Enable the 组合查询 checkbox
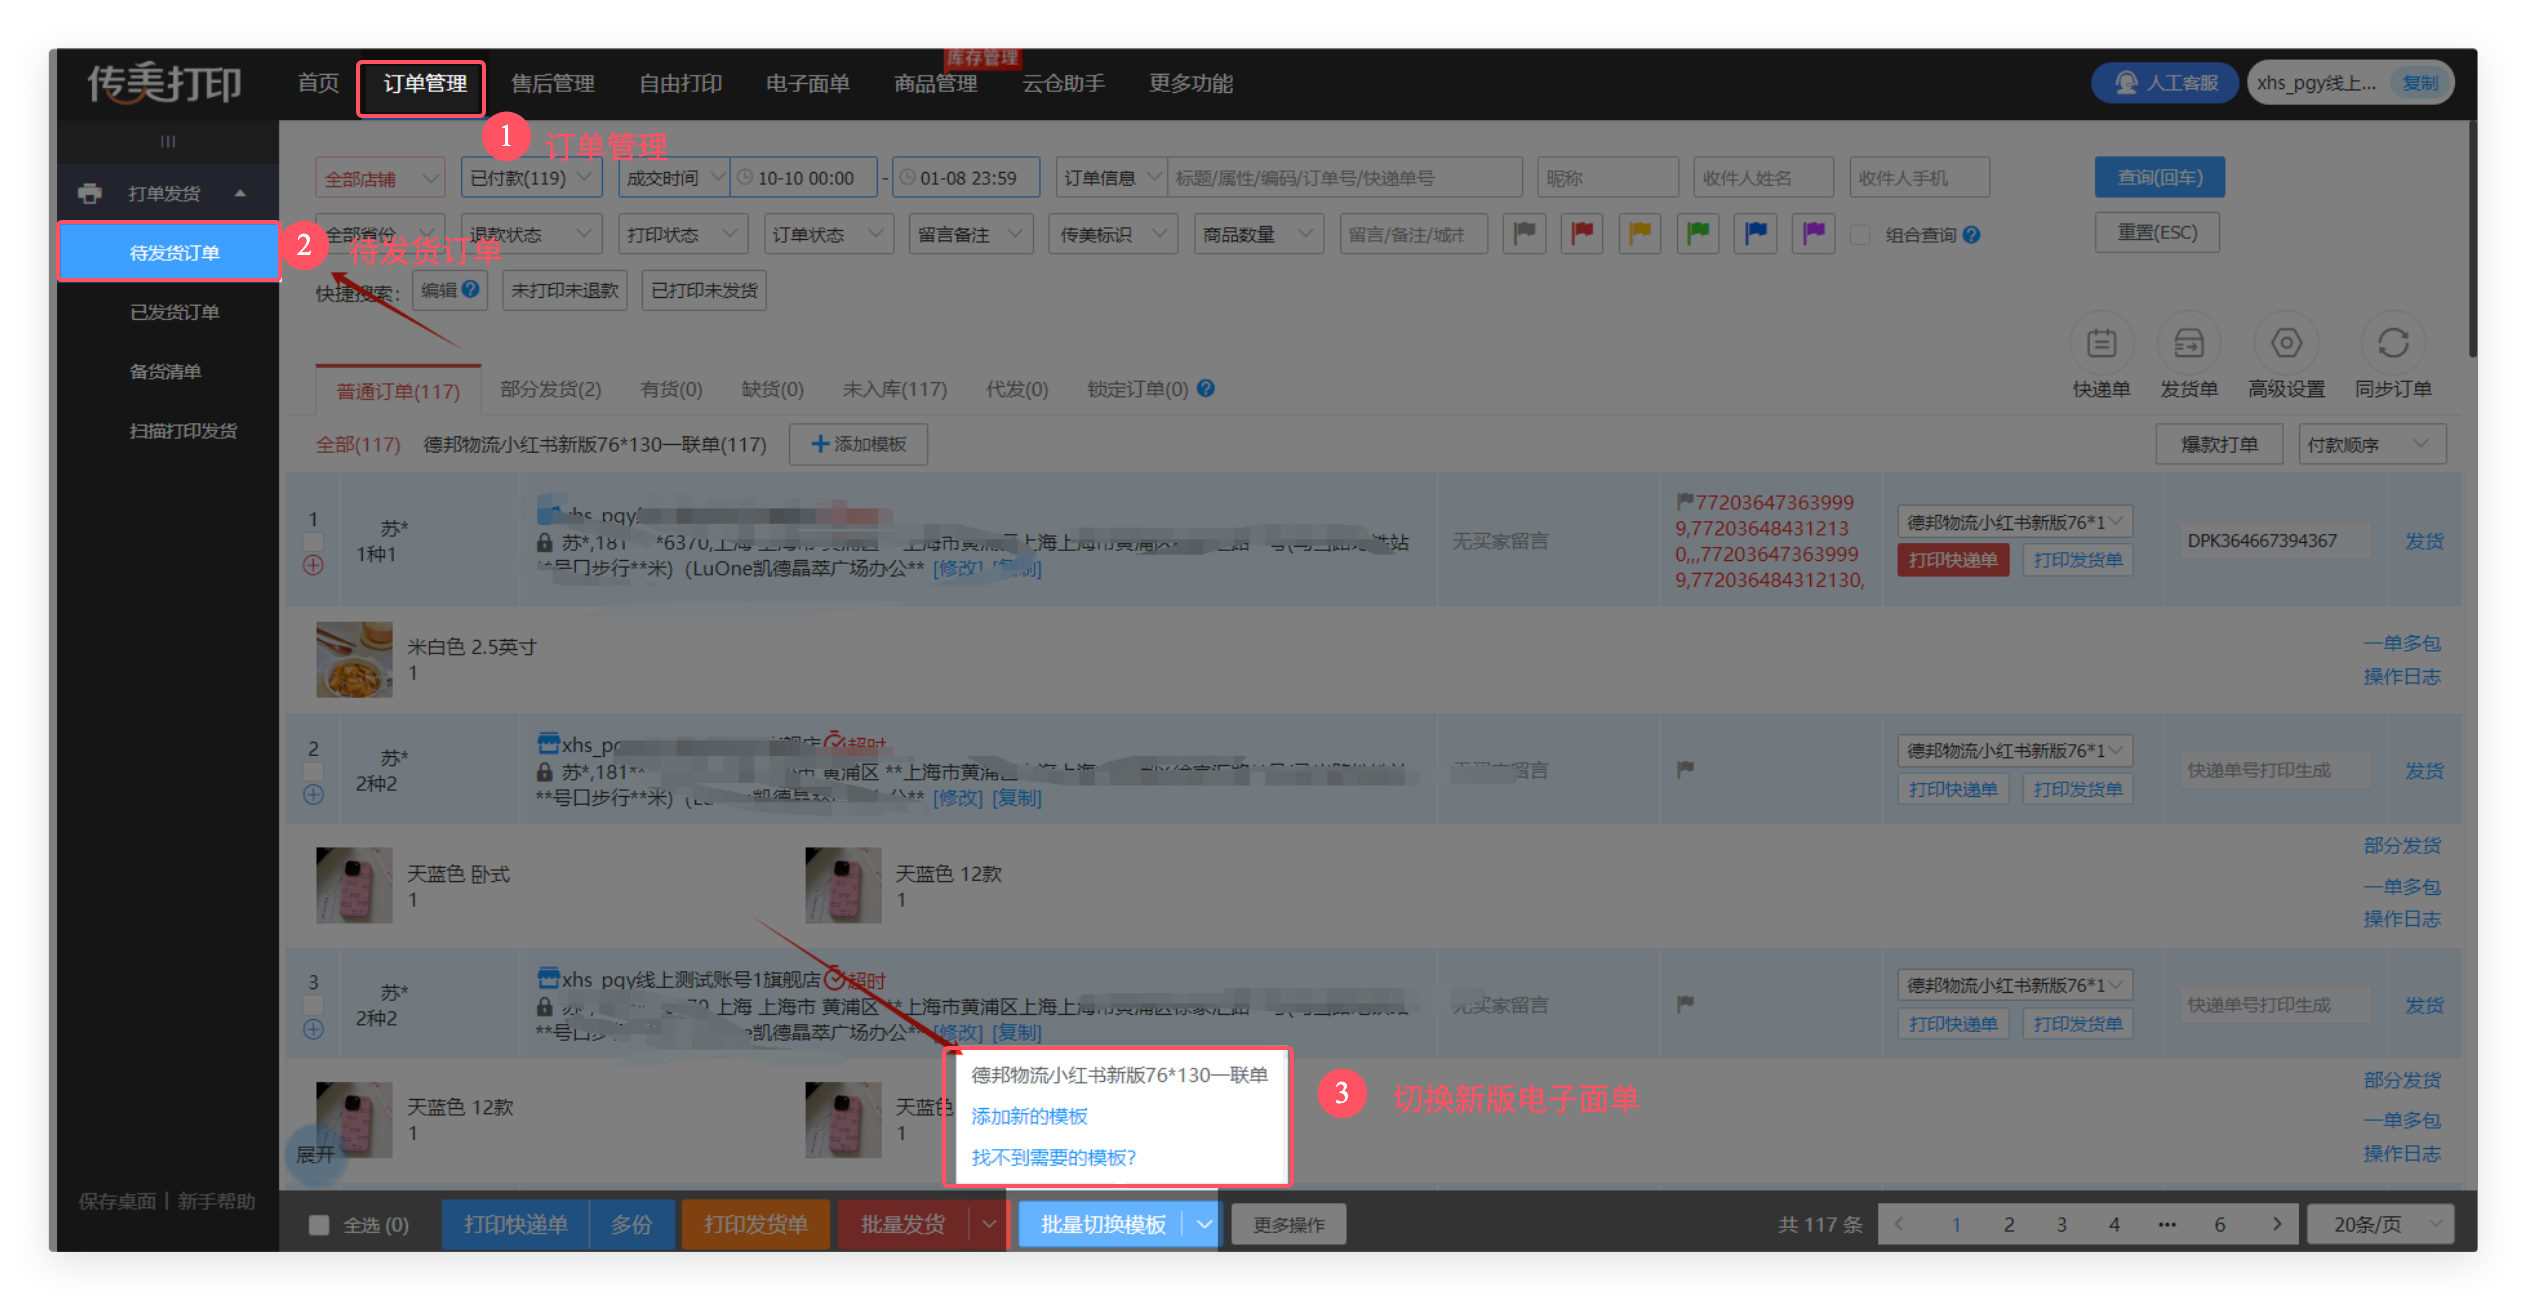This screenshot has height=1300, width=2526. pyautogui.click(x=1860, y=235)
